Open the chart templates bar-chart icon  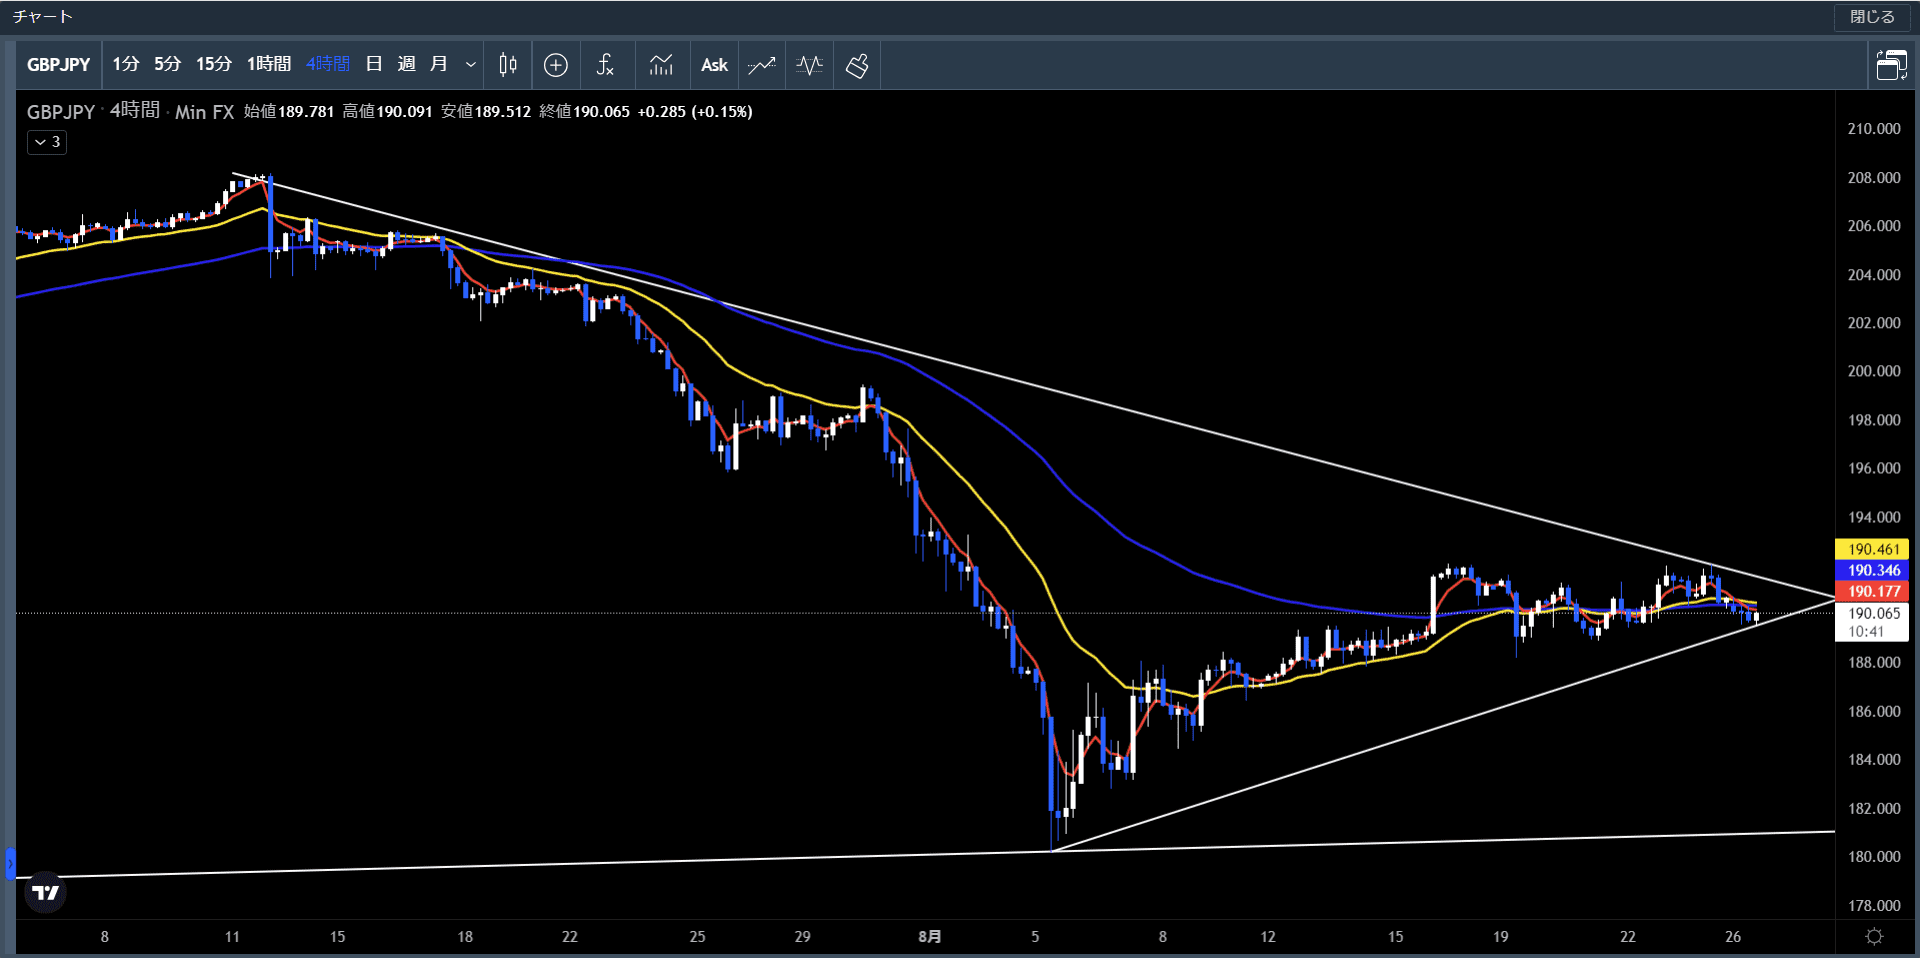click(661, 65)
